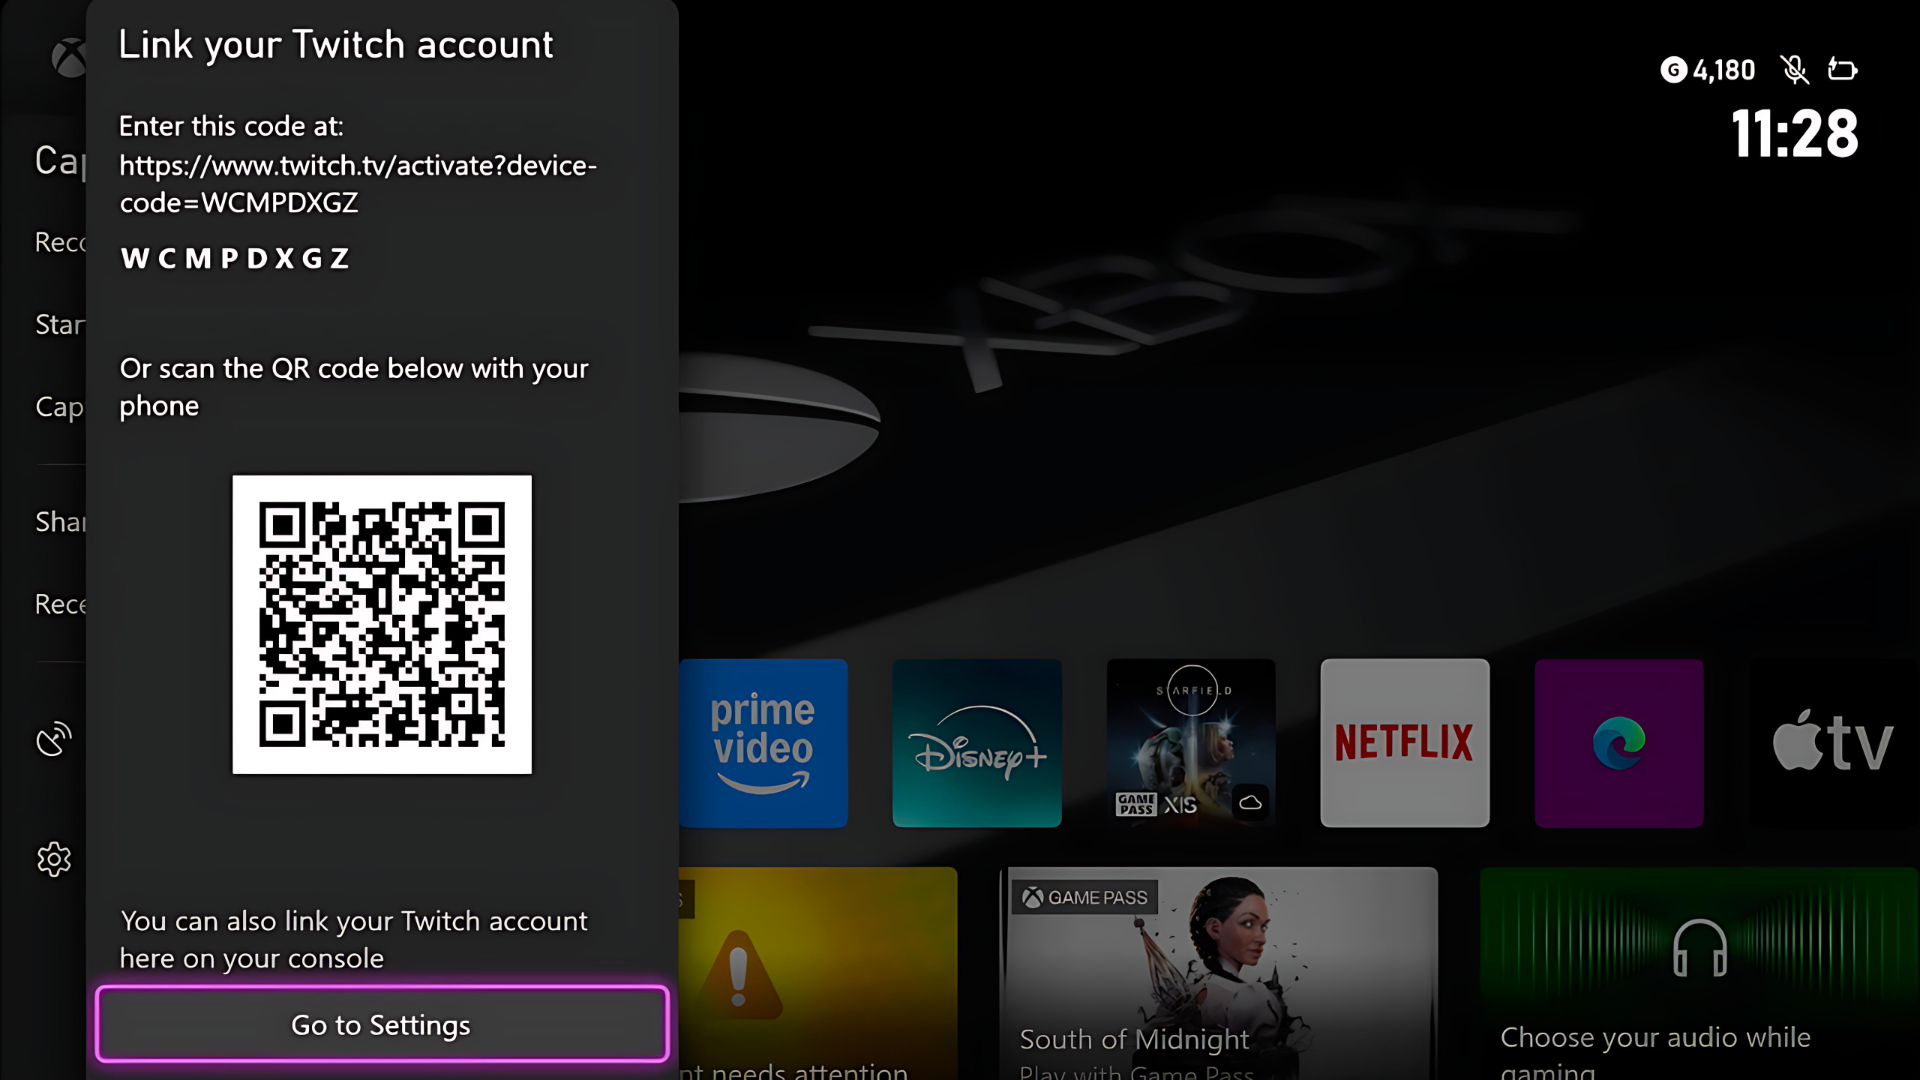Open the Xbox logo guide icon
Screen dimensions: 1920x1080
(68, 58)
